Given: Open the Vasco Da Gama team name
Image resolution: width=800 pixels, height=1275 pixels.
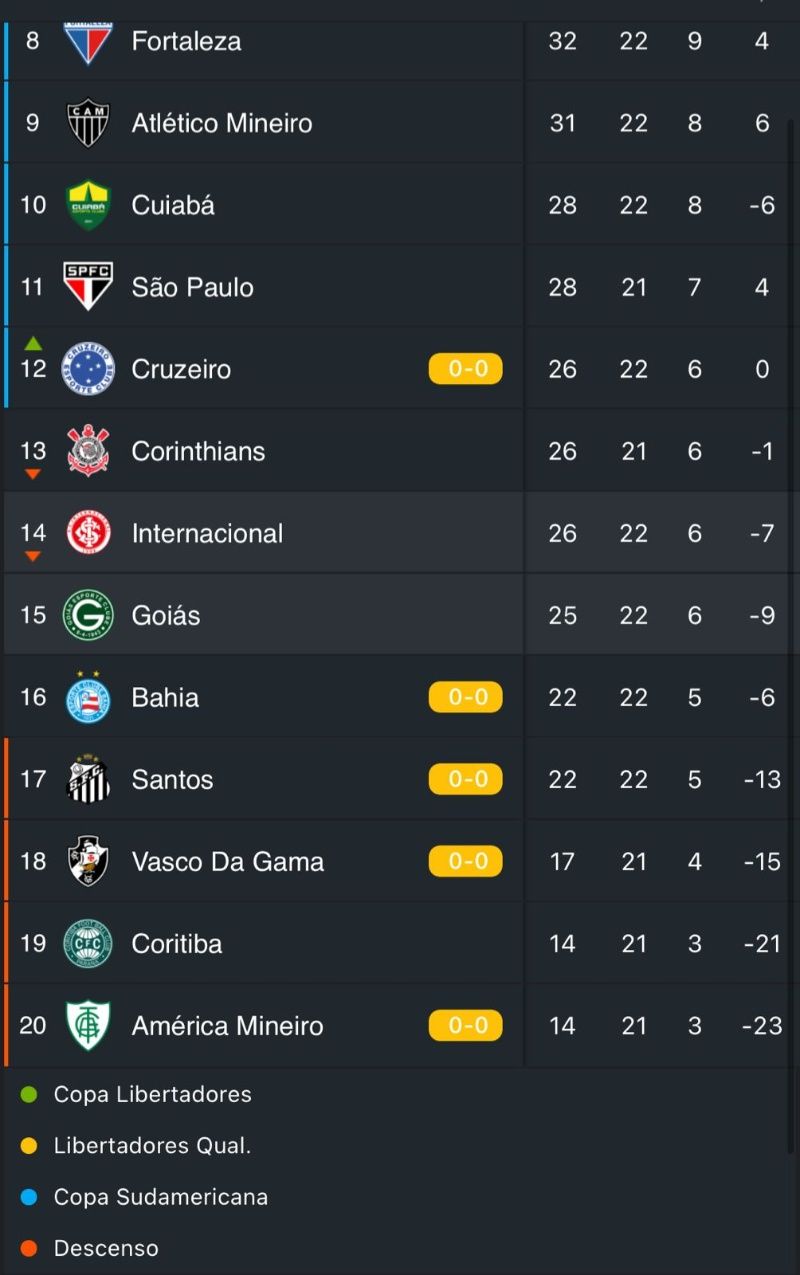Looking at the screenshot, I should tap(228, 862).
